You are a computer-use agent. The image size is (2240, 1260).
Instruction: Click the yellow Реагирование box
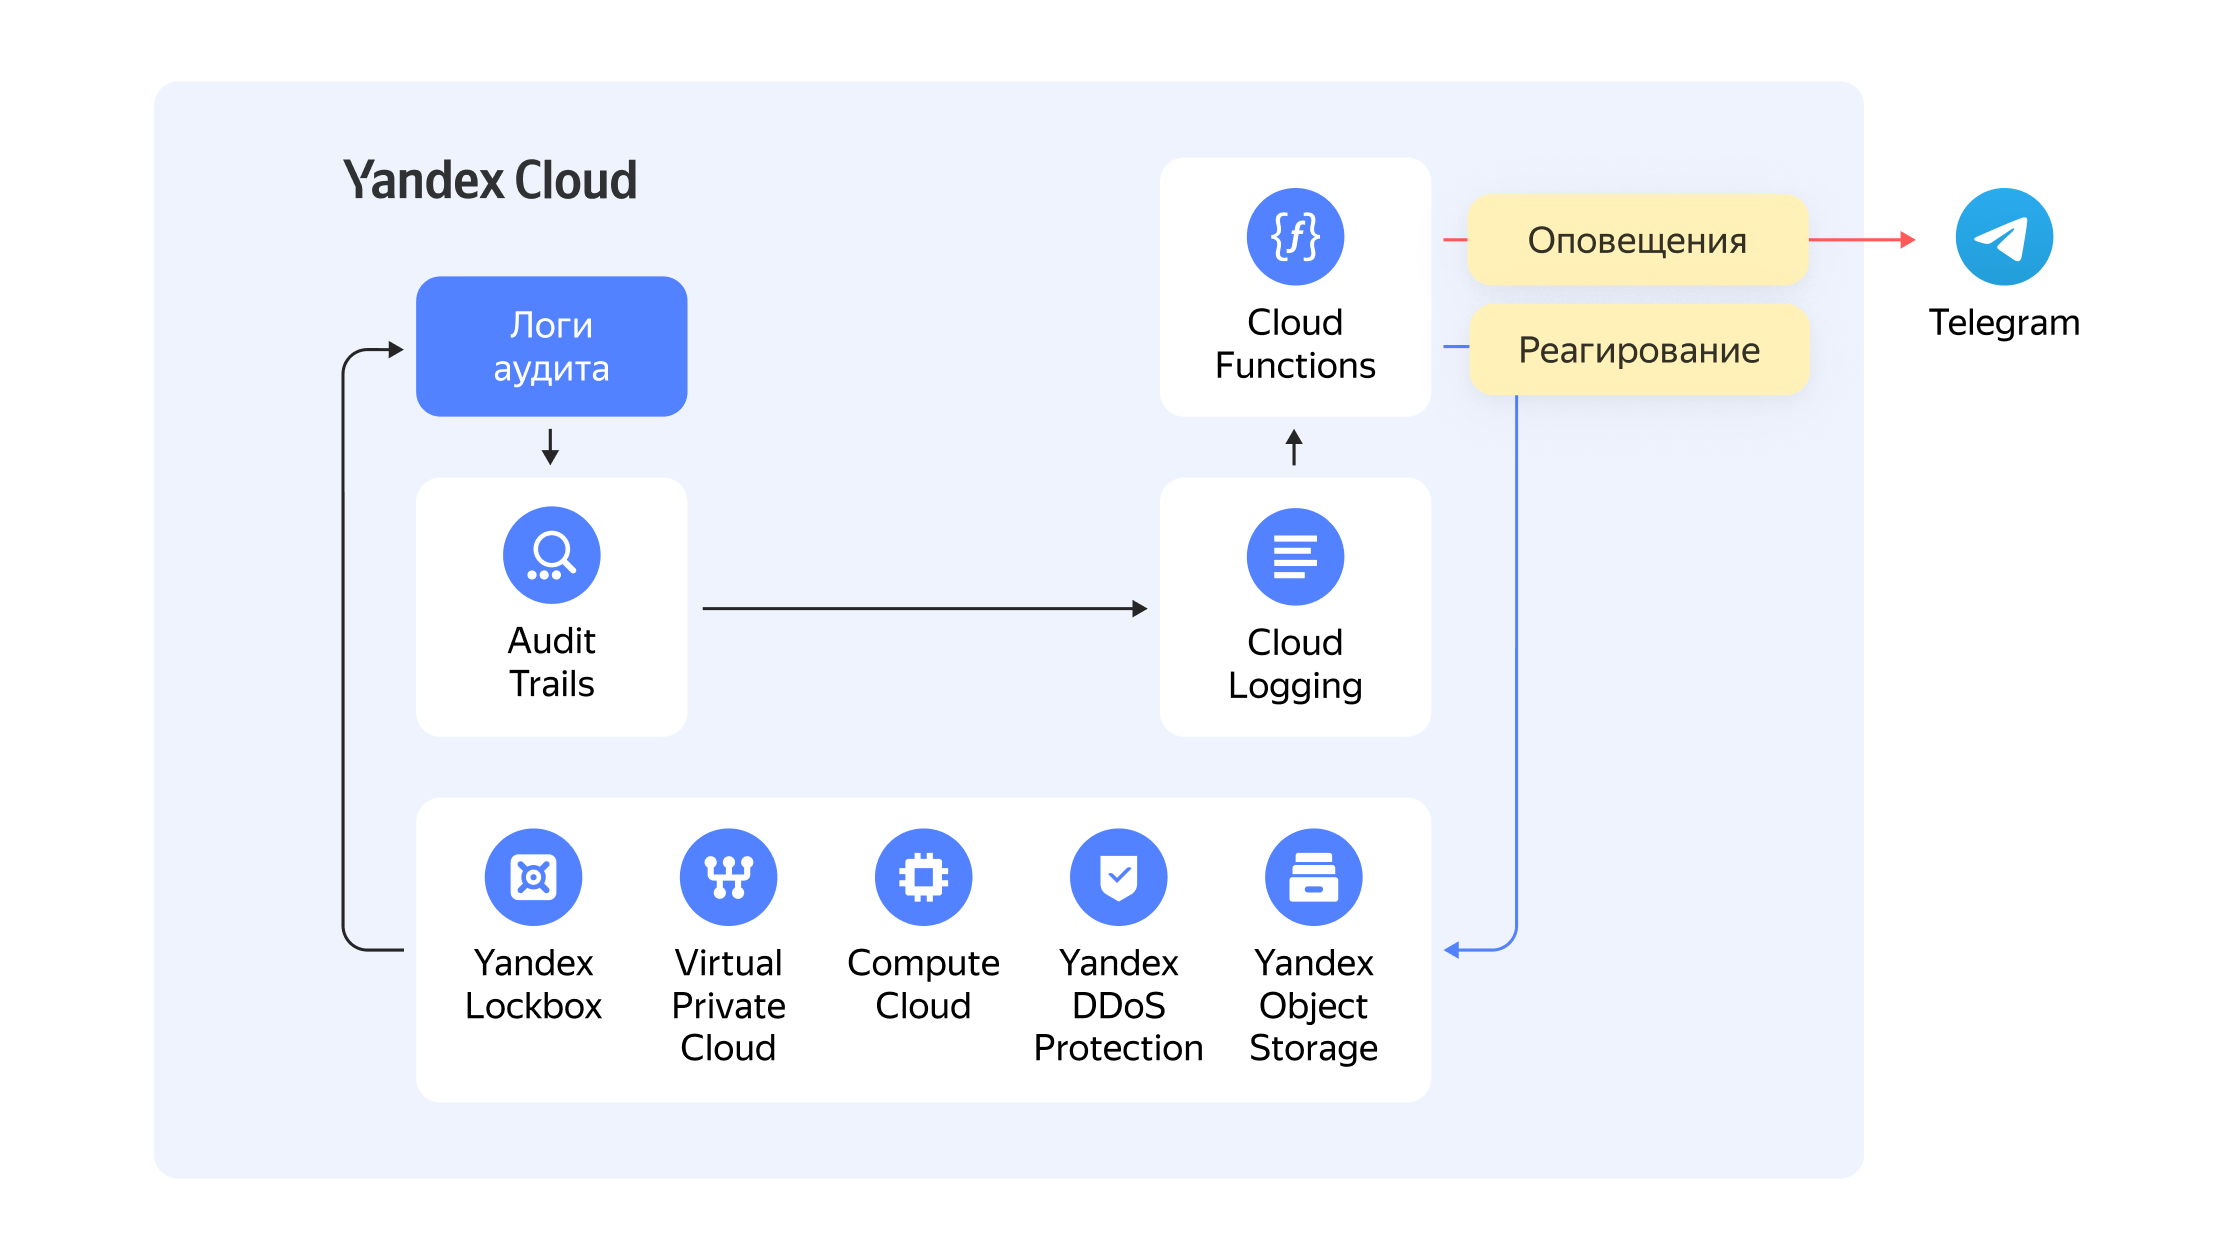click(x=1638, y=350)
